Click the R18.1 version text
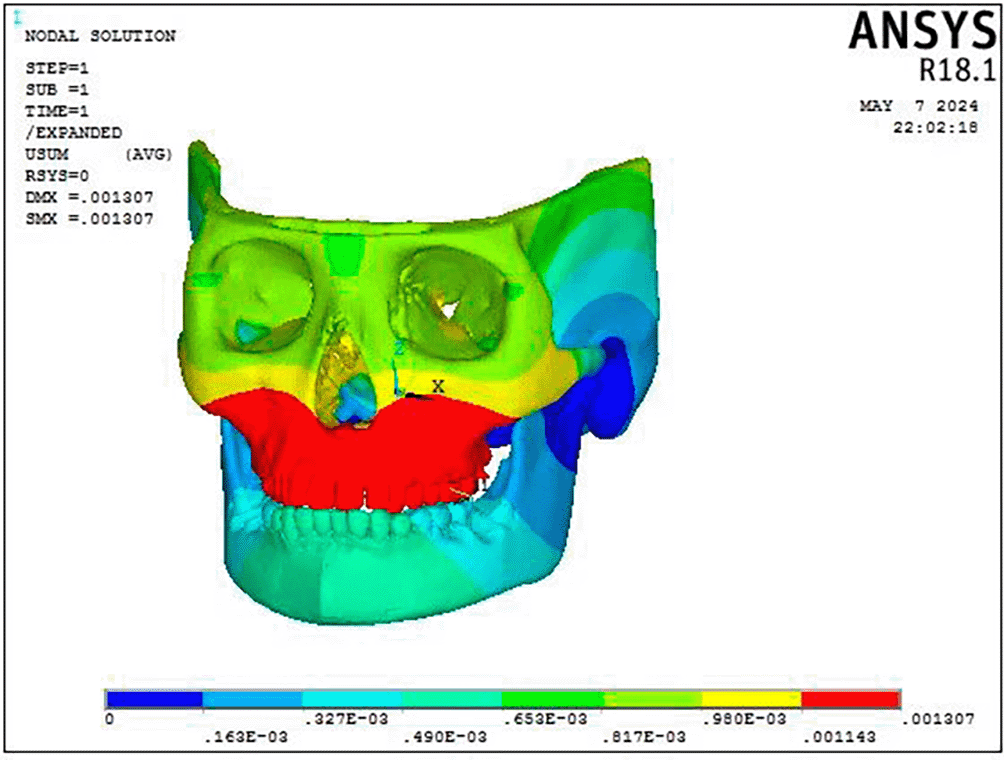This screenshot has height=760, width=1004. click(950, 71)
